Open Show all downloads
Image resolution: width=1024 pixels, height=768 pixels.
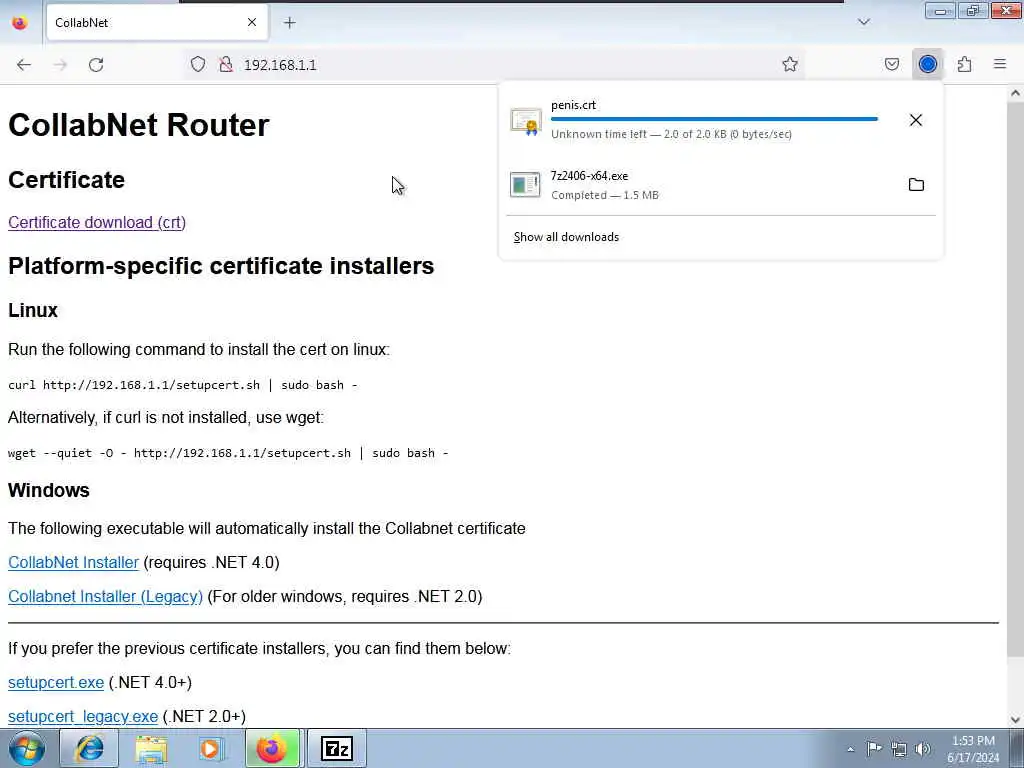click(566, 237)
